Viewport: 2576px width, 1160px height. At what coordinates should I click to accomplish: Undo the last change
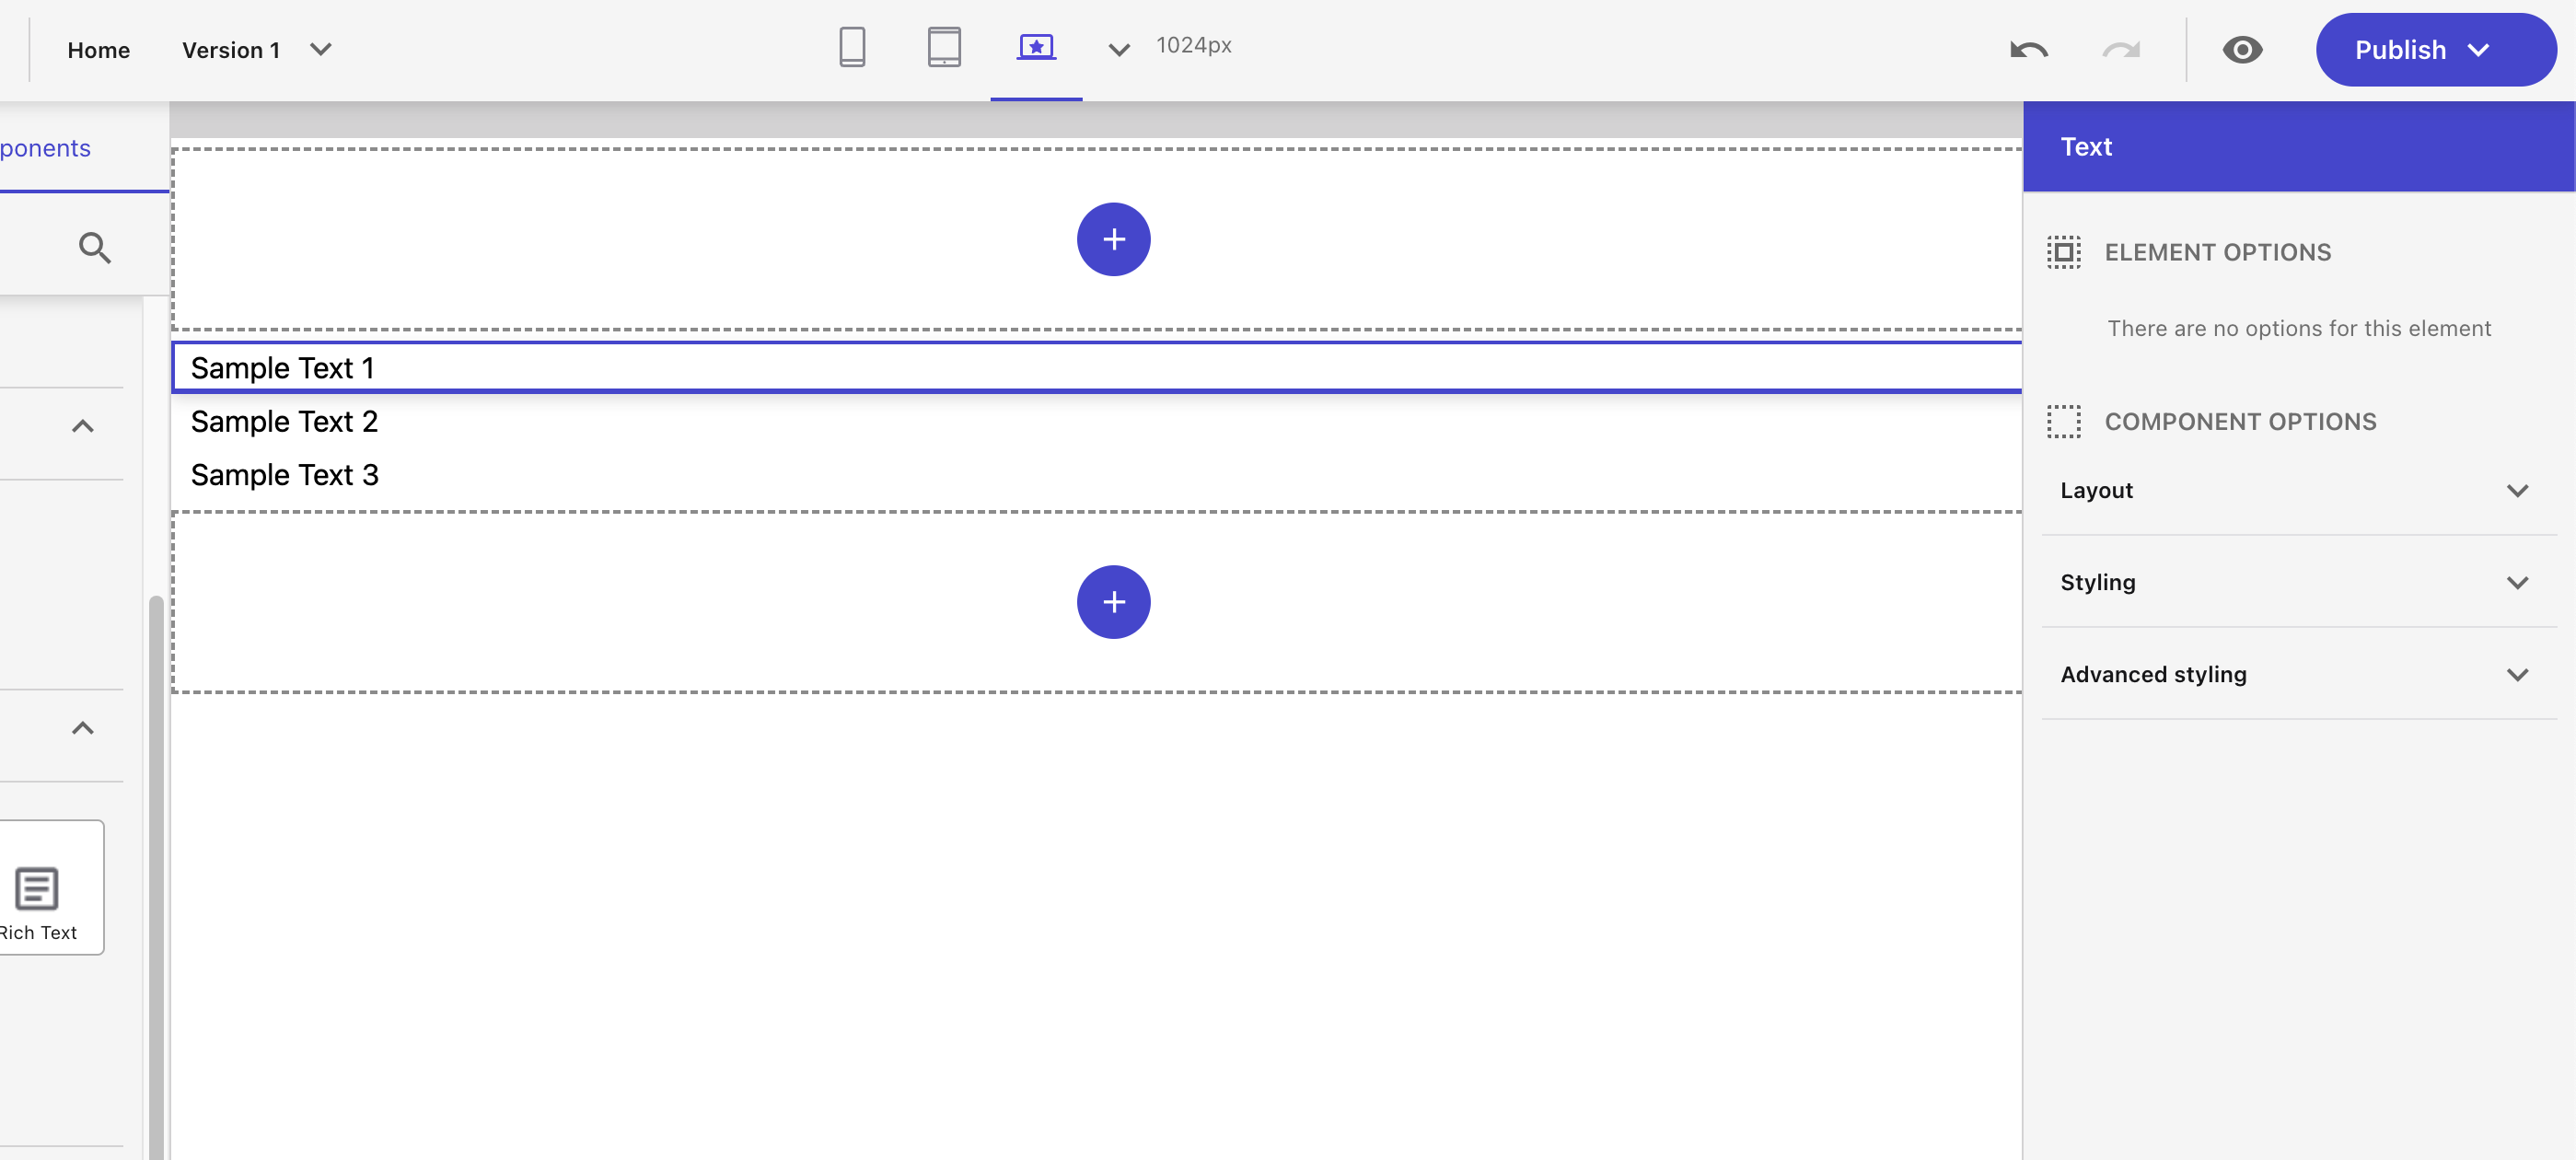(x=2029, y=50)
